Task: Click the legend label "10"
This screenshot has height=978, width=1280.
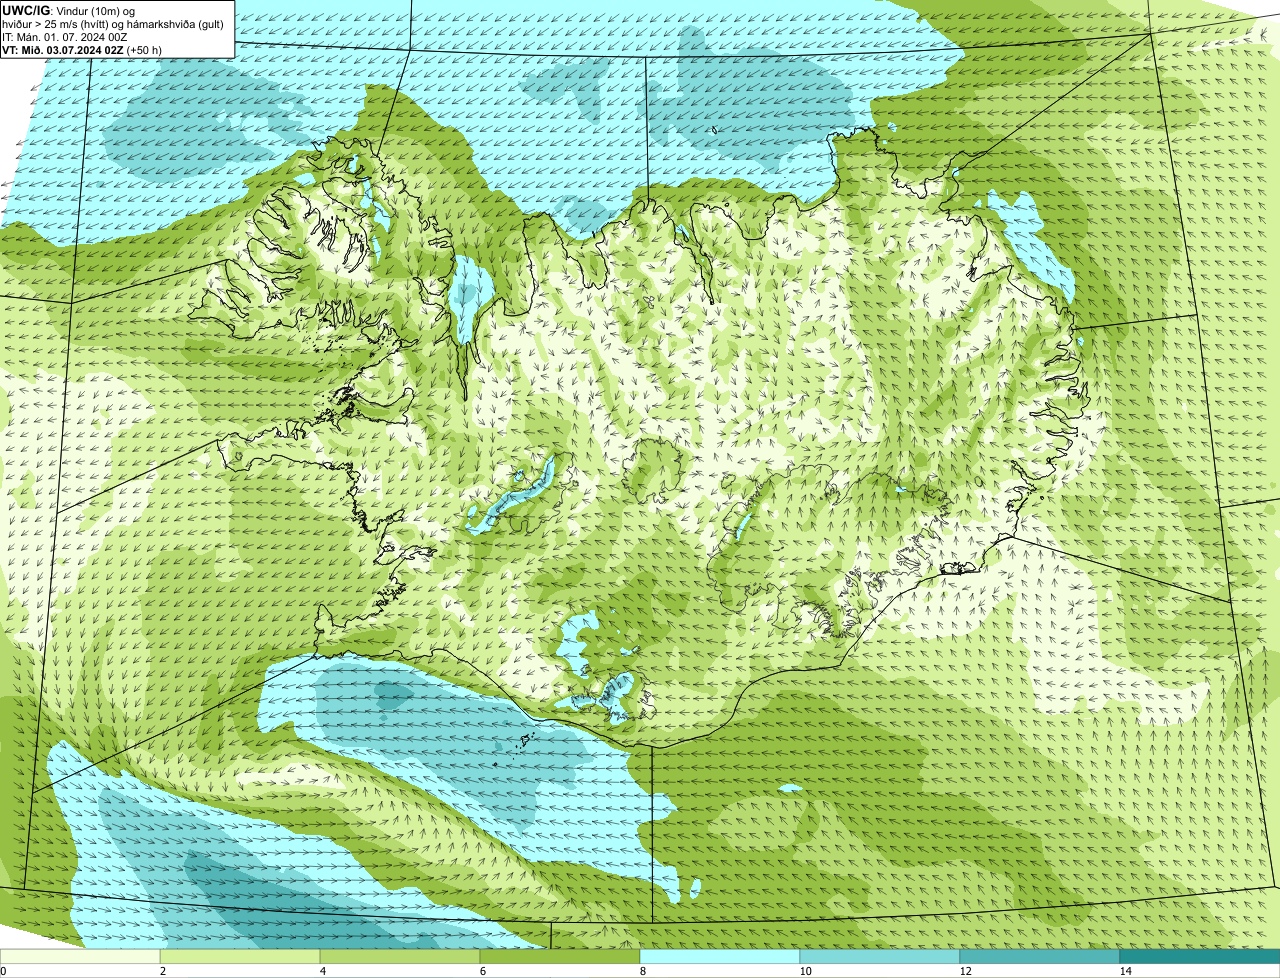Action: coord(805,971)
